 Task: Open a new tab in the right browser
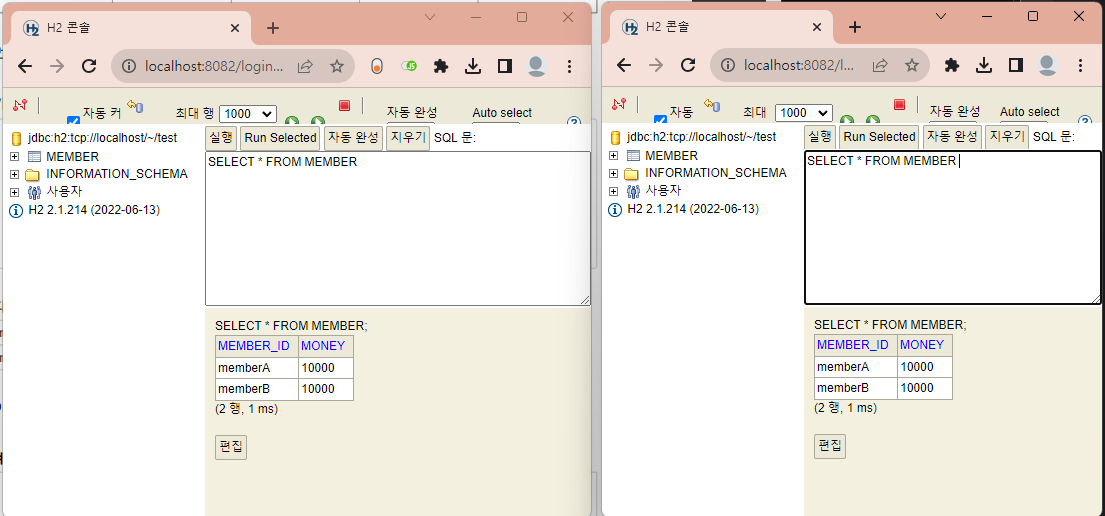pyautogui.click(x=854, y=27)
